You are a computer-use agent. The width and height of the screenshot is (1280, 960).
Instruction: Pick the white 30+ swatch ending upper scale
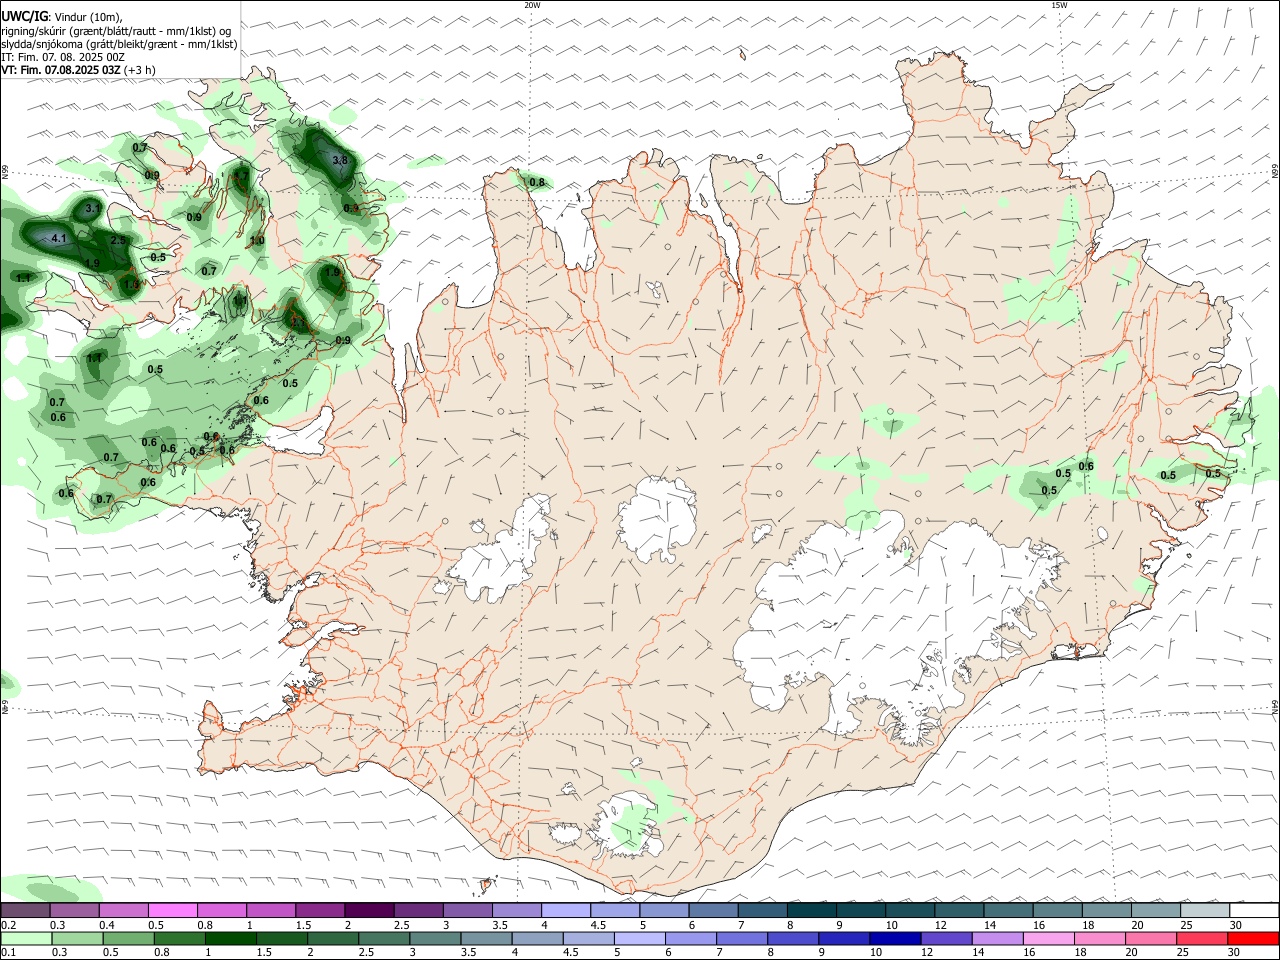(x=1254, y=910)
